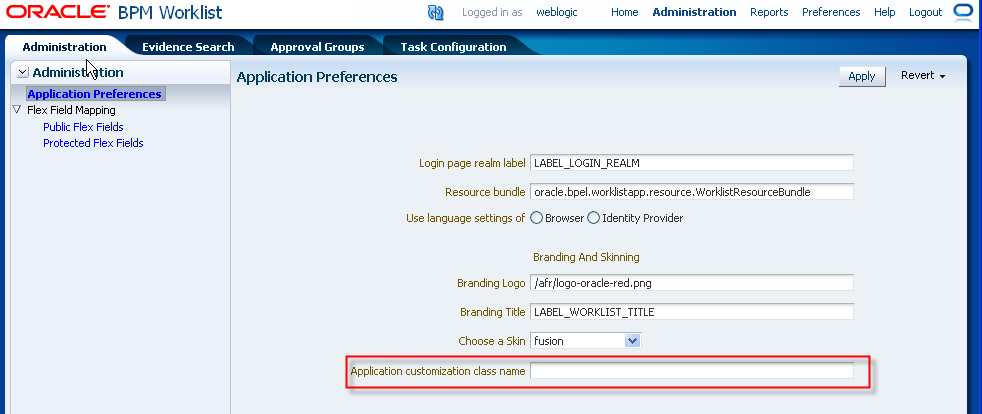Open the Revert dropdown menu
This screenshot has width=982, height=414.
[x=923, y=76]
